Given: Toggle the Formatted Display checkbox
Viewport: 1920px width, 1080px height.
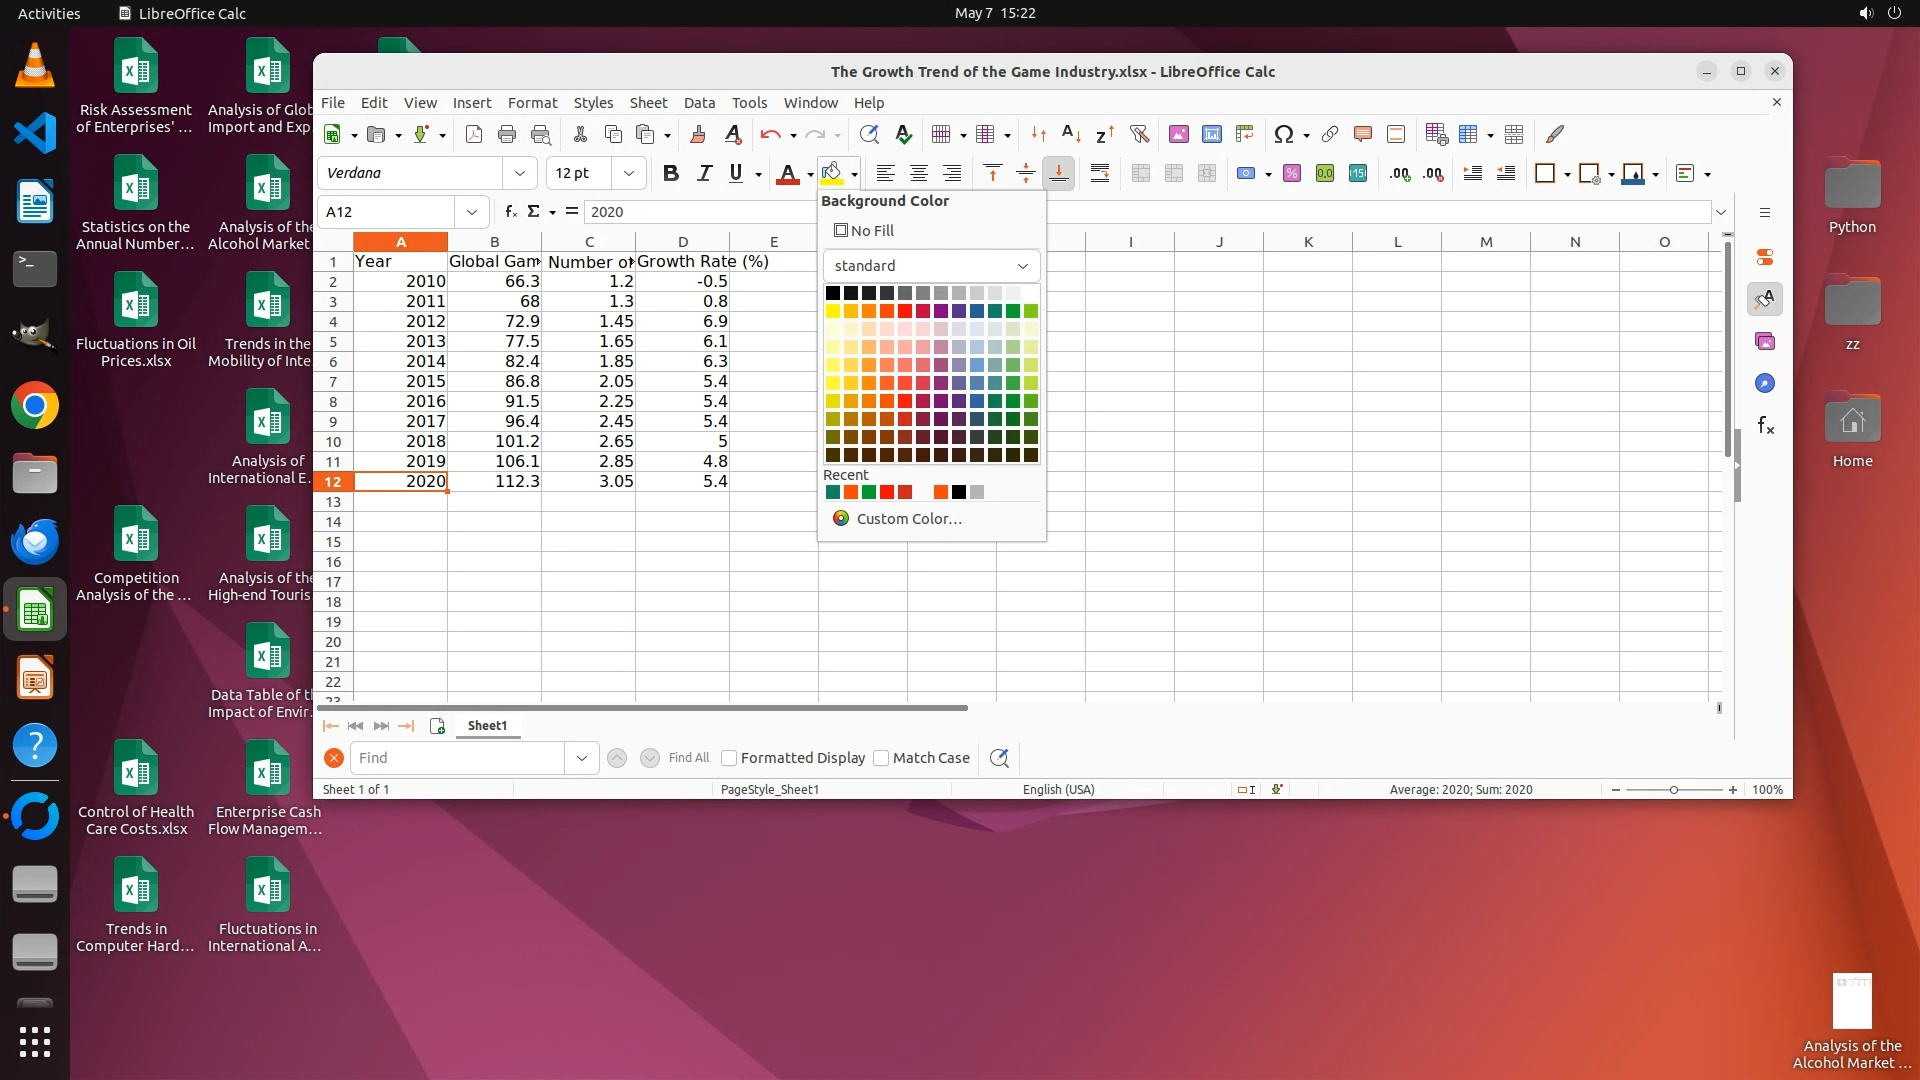Looking at the screenshot, I should pyautogui.click(x=729, y=758).
